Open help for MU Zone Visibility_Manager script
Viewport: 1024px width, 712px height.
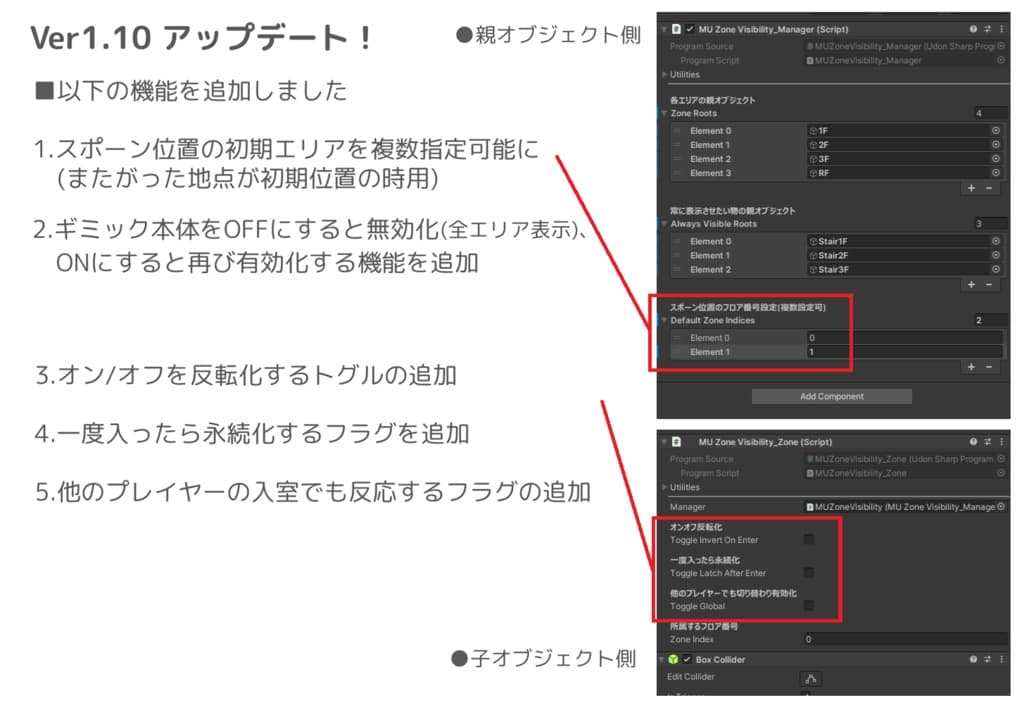(973, 29)
